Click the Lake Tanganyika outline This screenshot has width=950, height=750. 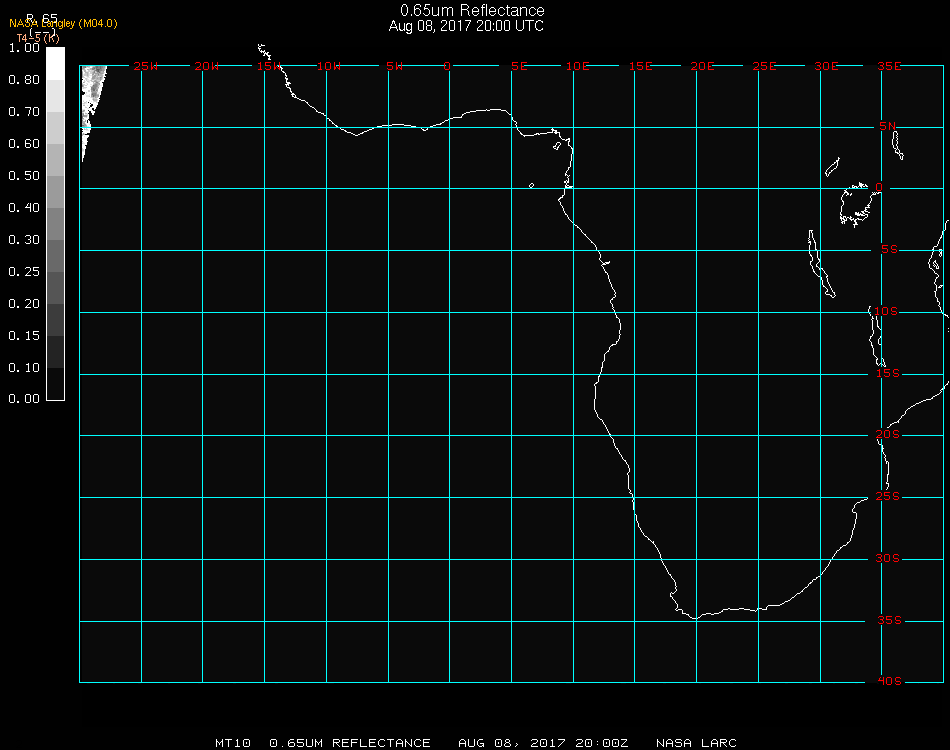[822, 264]
